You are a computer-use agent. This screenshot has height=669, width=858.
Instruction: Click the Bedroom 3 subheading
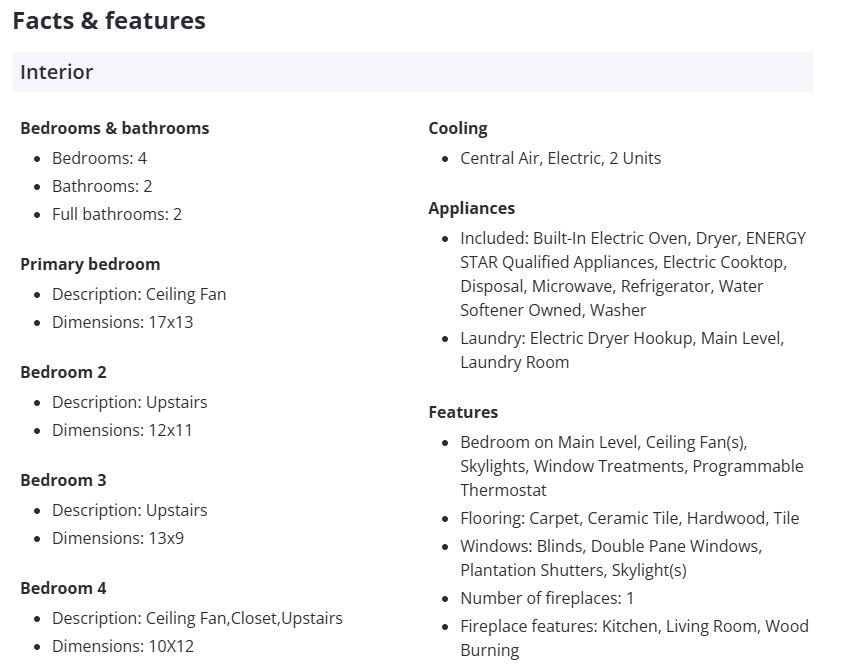click(x=63, y=480)
